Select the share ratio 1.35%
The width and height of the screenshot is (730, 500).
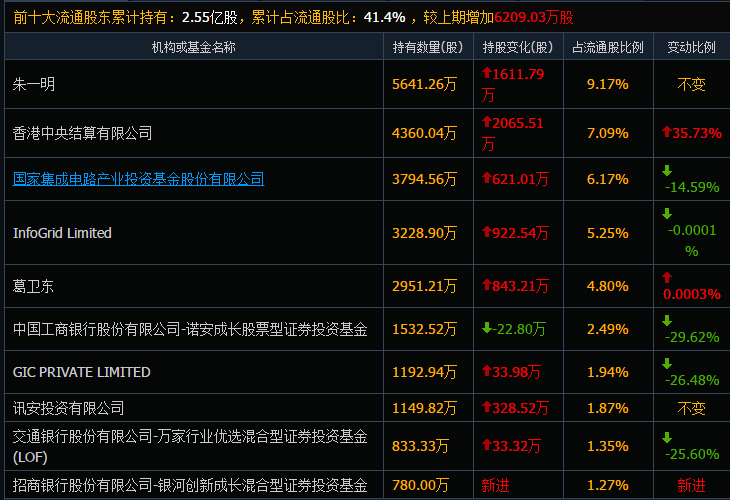608,446
